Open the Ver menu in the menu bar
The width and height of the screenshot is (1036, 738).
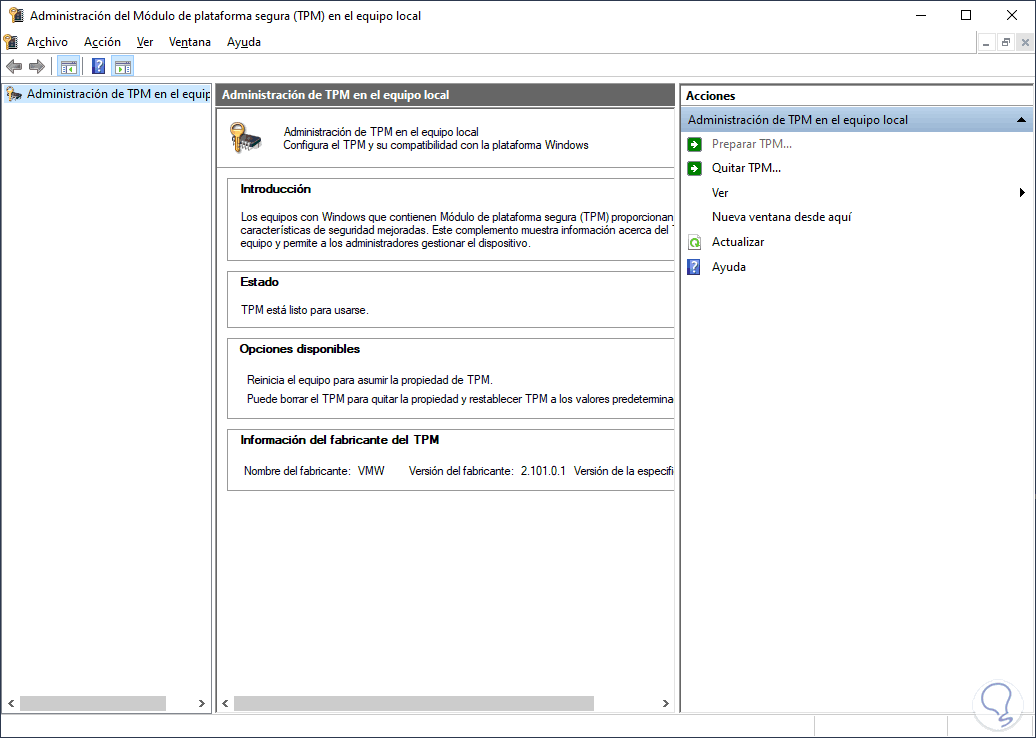point(145,42)
